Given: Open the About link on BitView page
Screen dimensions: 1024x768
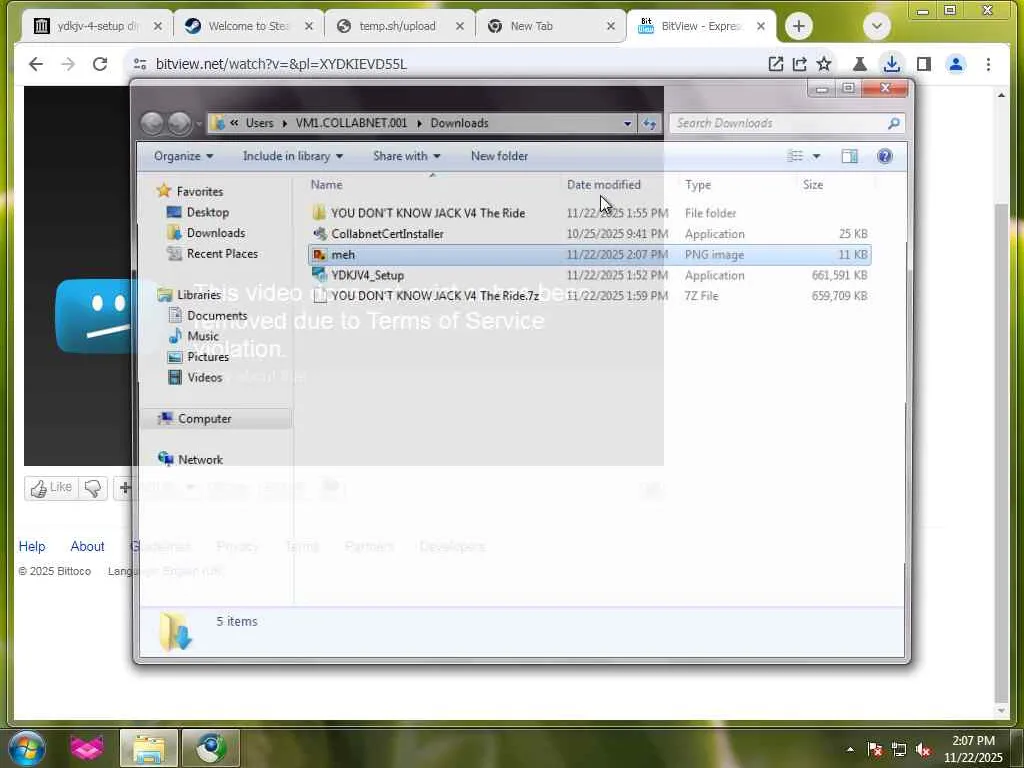Looking at the screenshot, I should [x=87, y=546].
